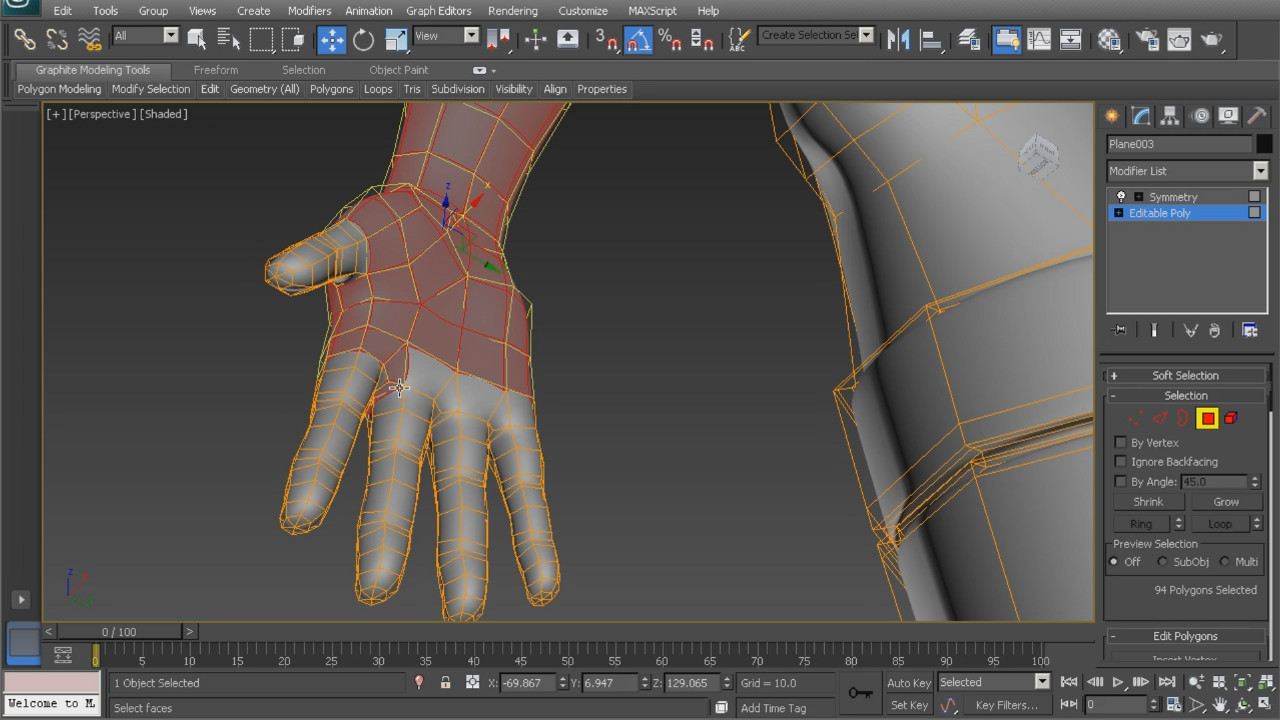Open the Schematic View

[x=1071, y=39]
